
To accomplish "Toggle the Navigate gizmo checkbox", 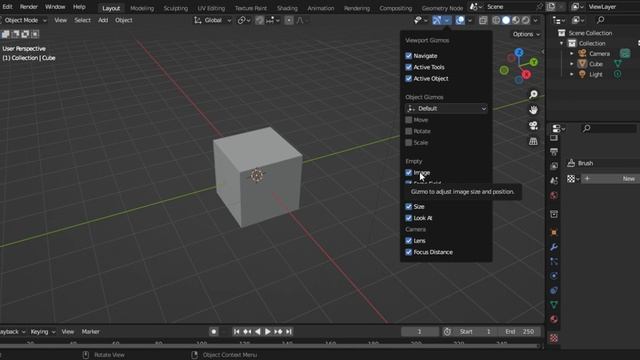I will [x=409, y=56].
